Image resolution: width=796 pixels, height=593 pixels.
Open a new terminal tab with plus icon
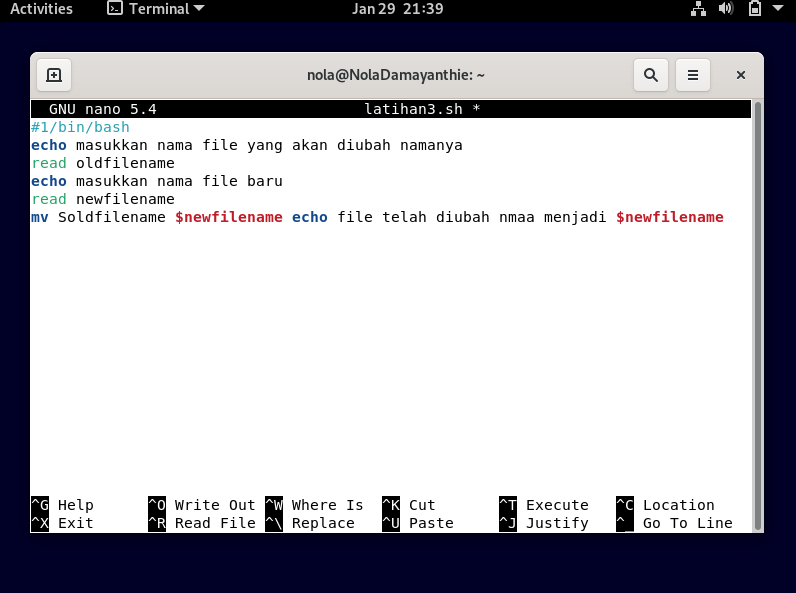[54, 75]
